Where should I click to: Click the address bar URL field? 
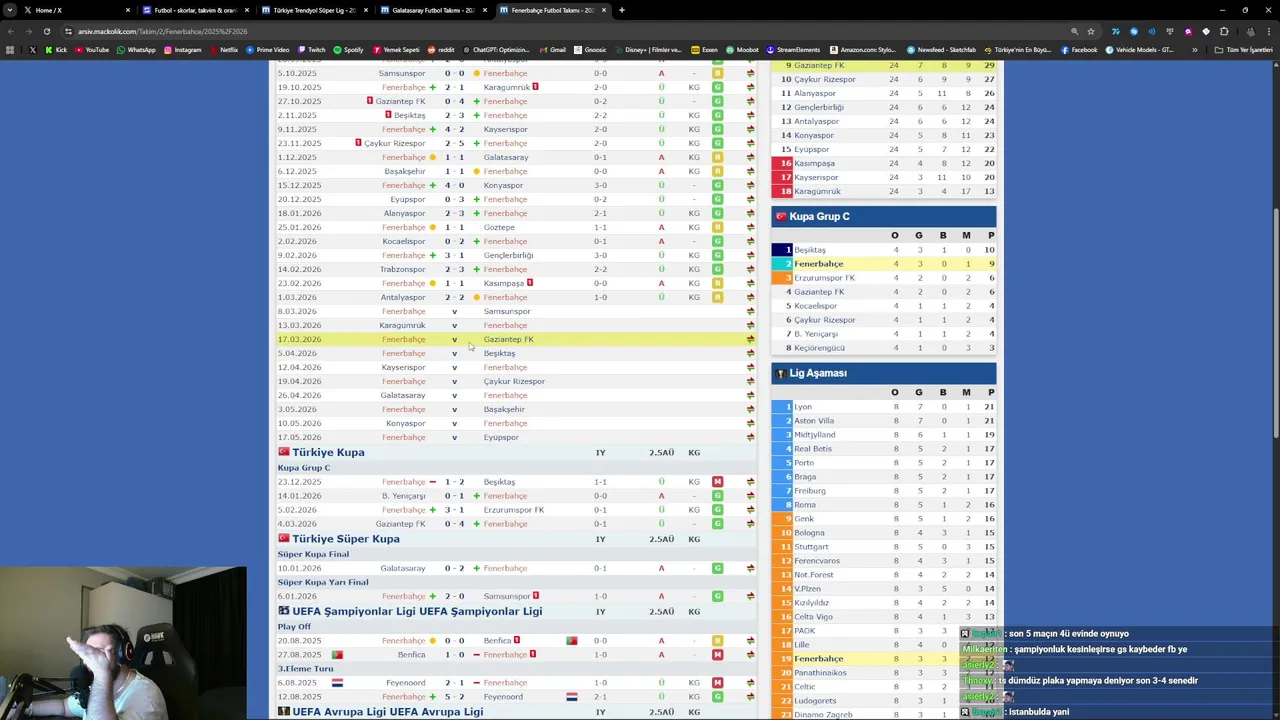[560, 31]
